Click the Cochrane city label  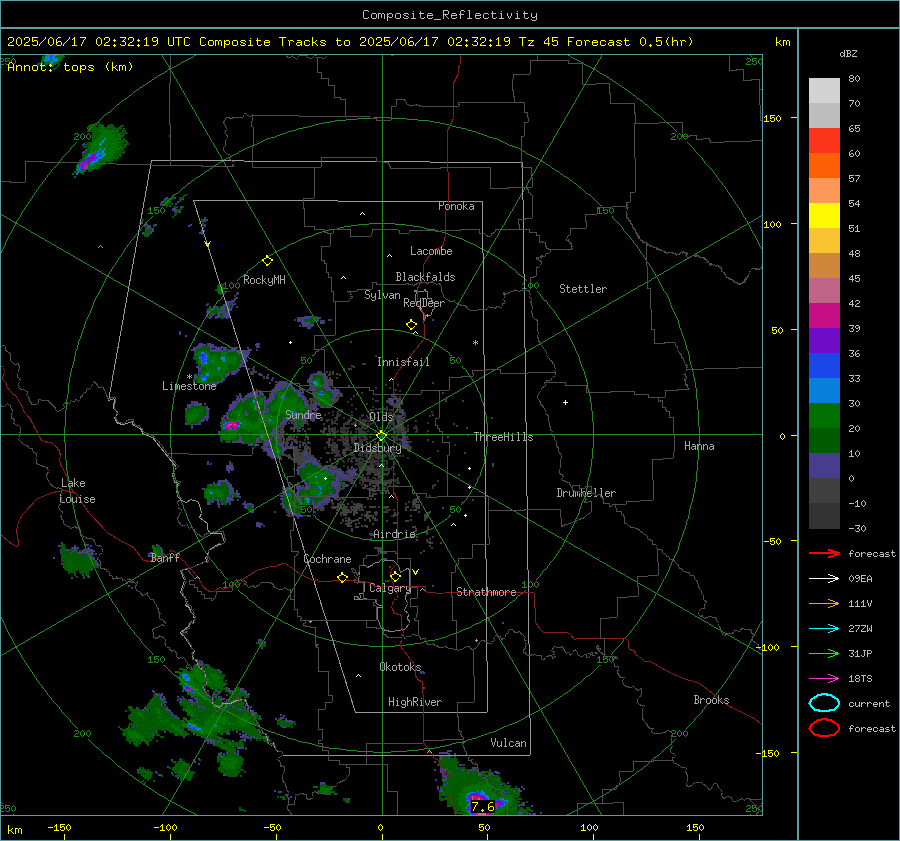click(327, 559)
